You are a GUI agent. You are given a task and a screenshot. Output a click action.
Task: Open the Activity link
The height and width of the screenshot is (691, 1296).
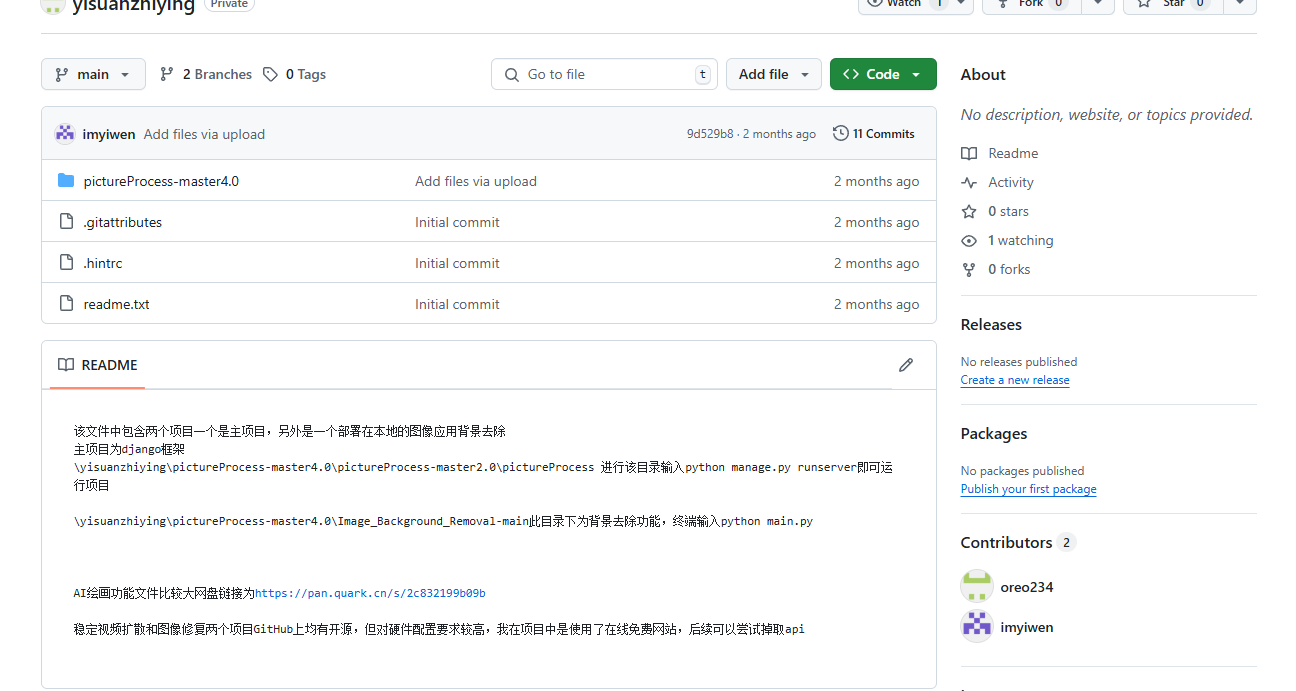coord(1011,182)
